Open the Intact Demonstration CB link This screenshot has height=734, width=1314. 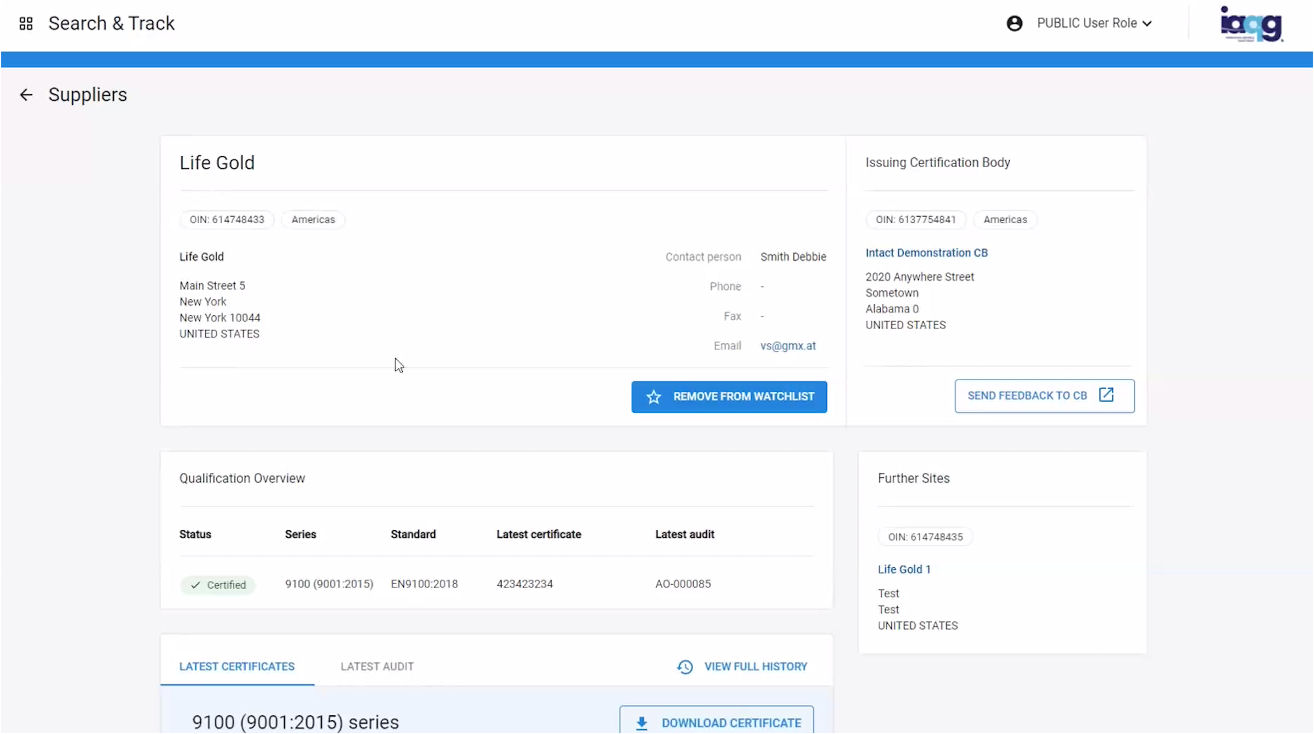click(926, 253)
